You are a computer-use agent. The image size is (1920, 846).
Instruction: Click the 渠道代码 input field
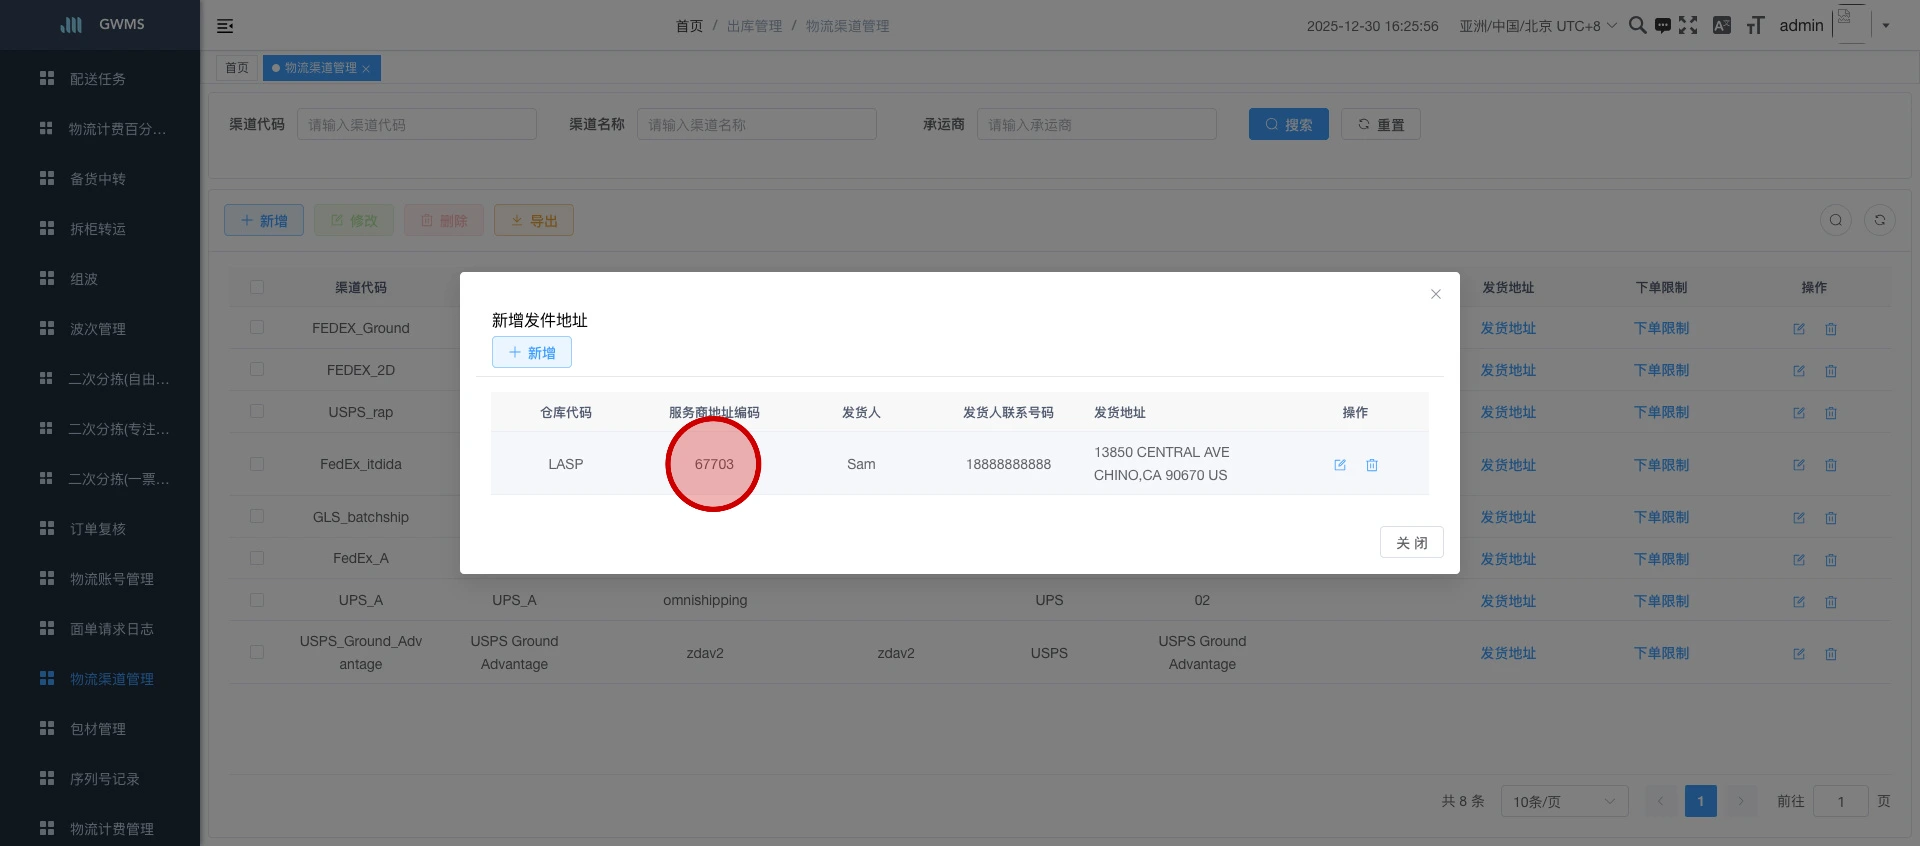click(x=417, y=124)
